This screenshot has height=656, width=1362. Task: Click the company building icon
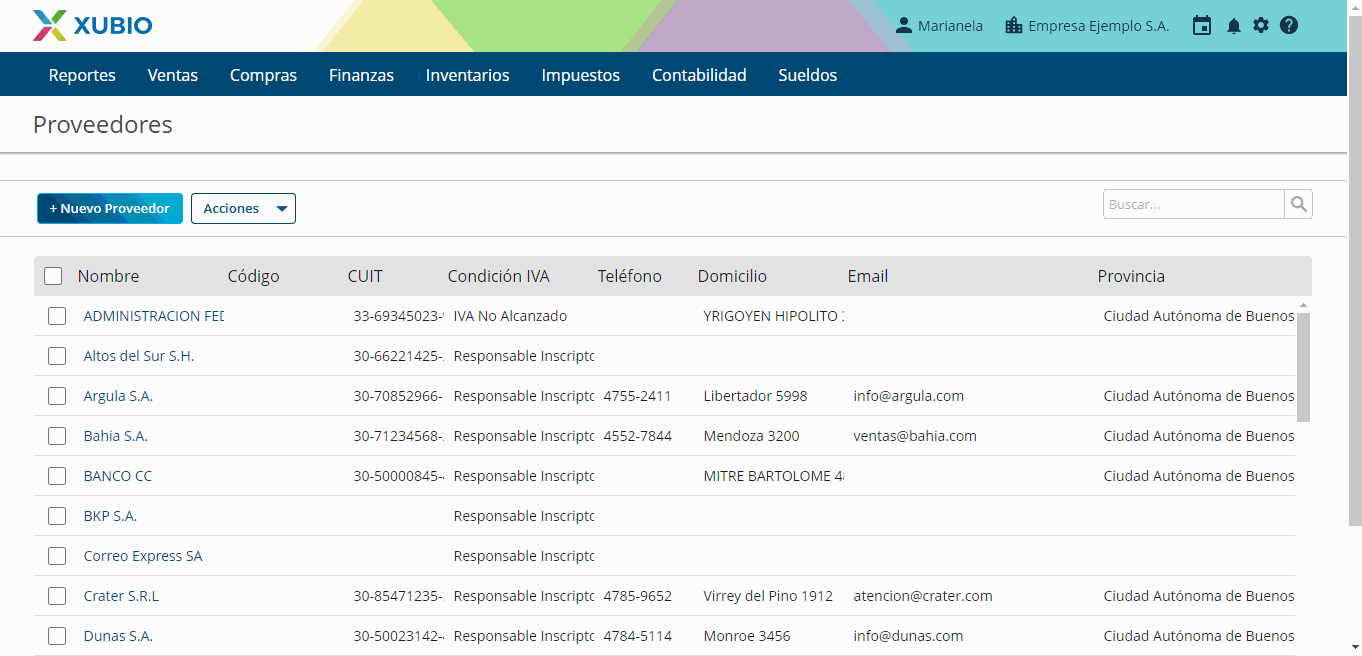click(x=1014, y=26)
